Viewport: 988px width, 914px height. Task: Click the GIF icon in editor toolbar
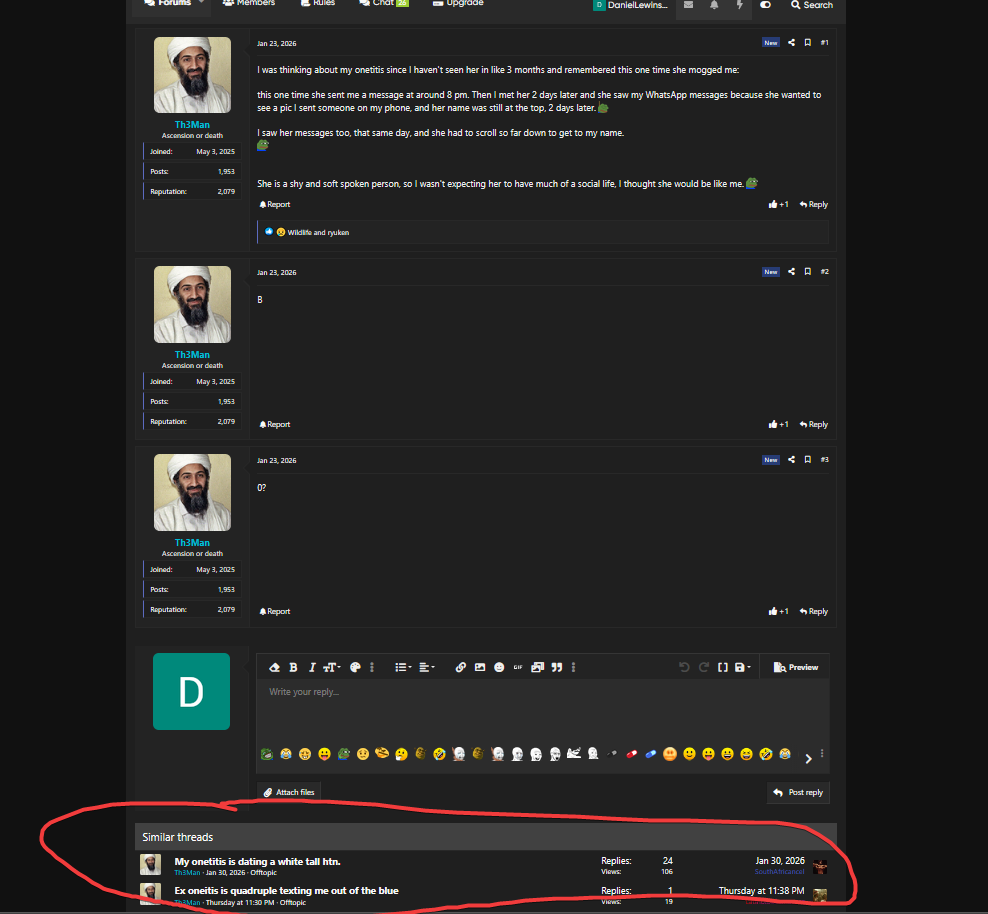[x=518, y=667]
